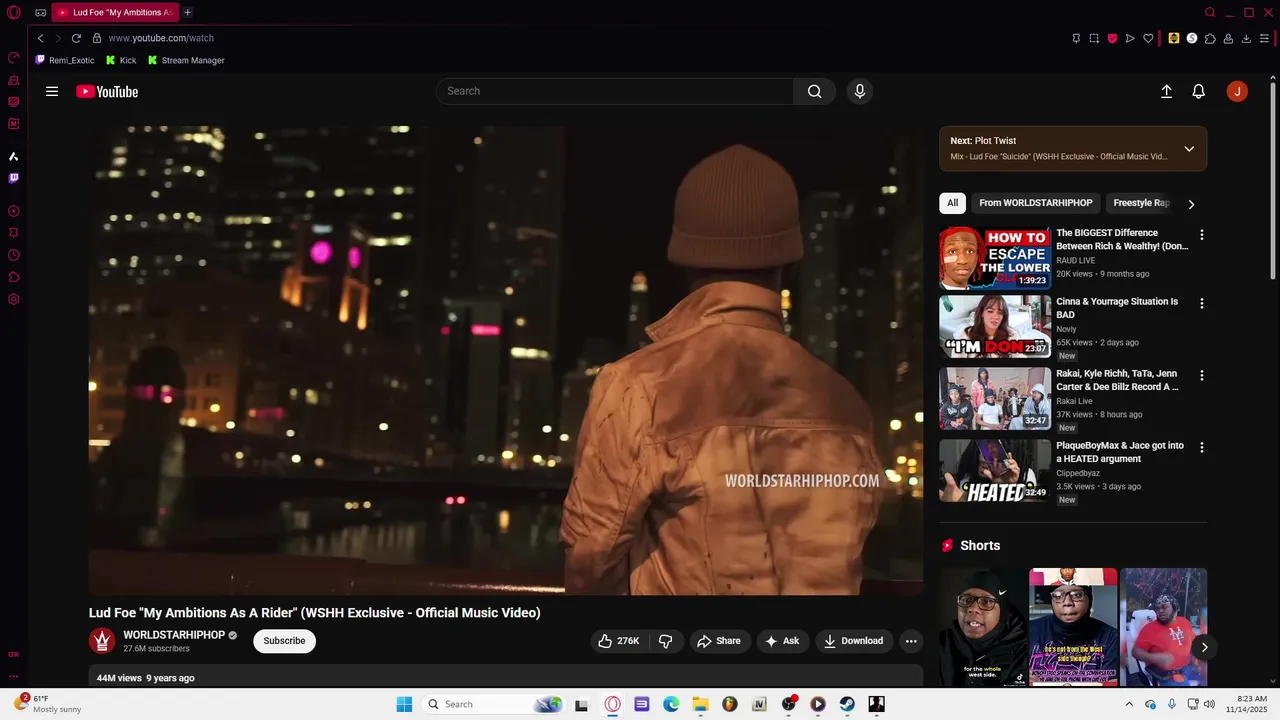Open the Opera GX Corner gamepad icon
Screen dimensions: 1280x720
(x=40, y=13)
